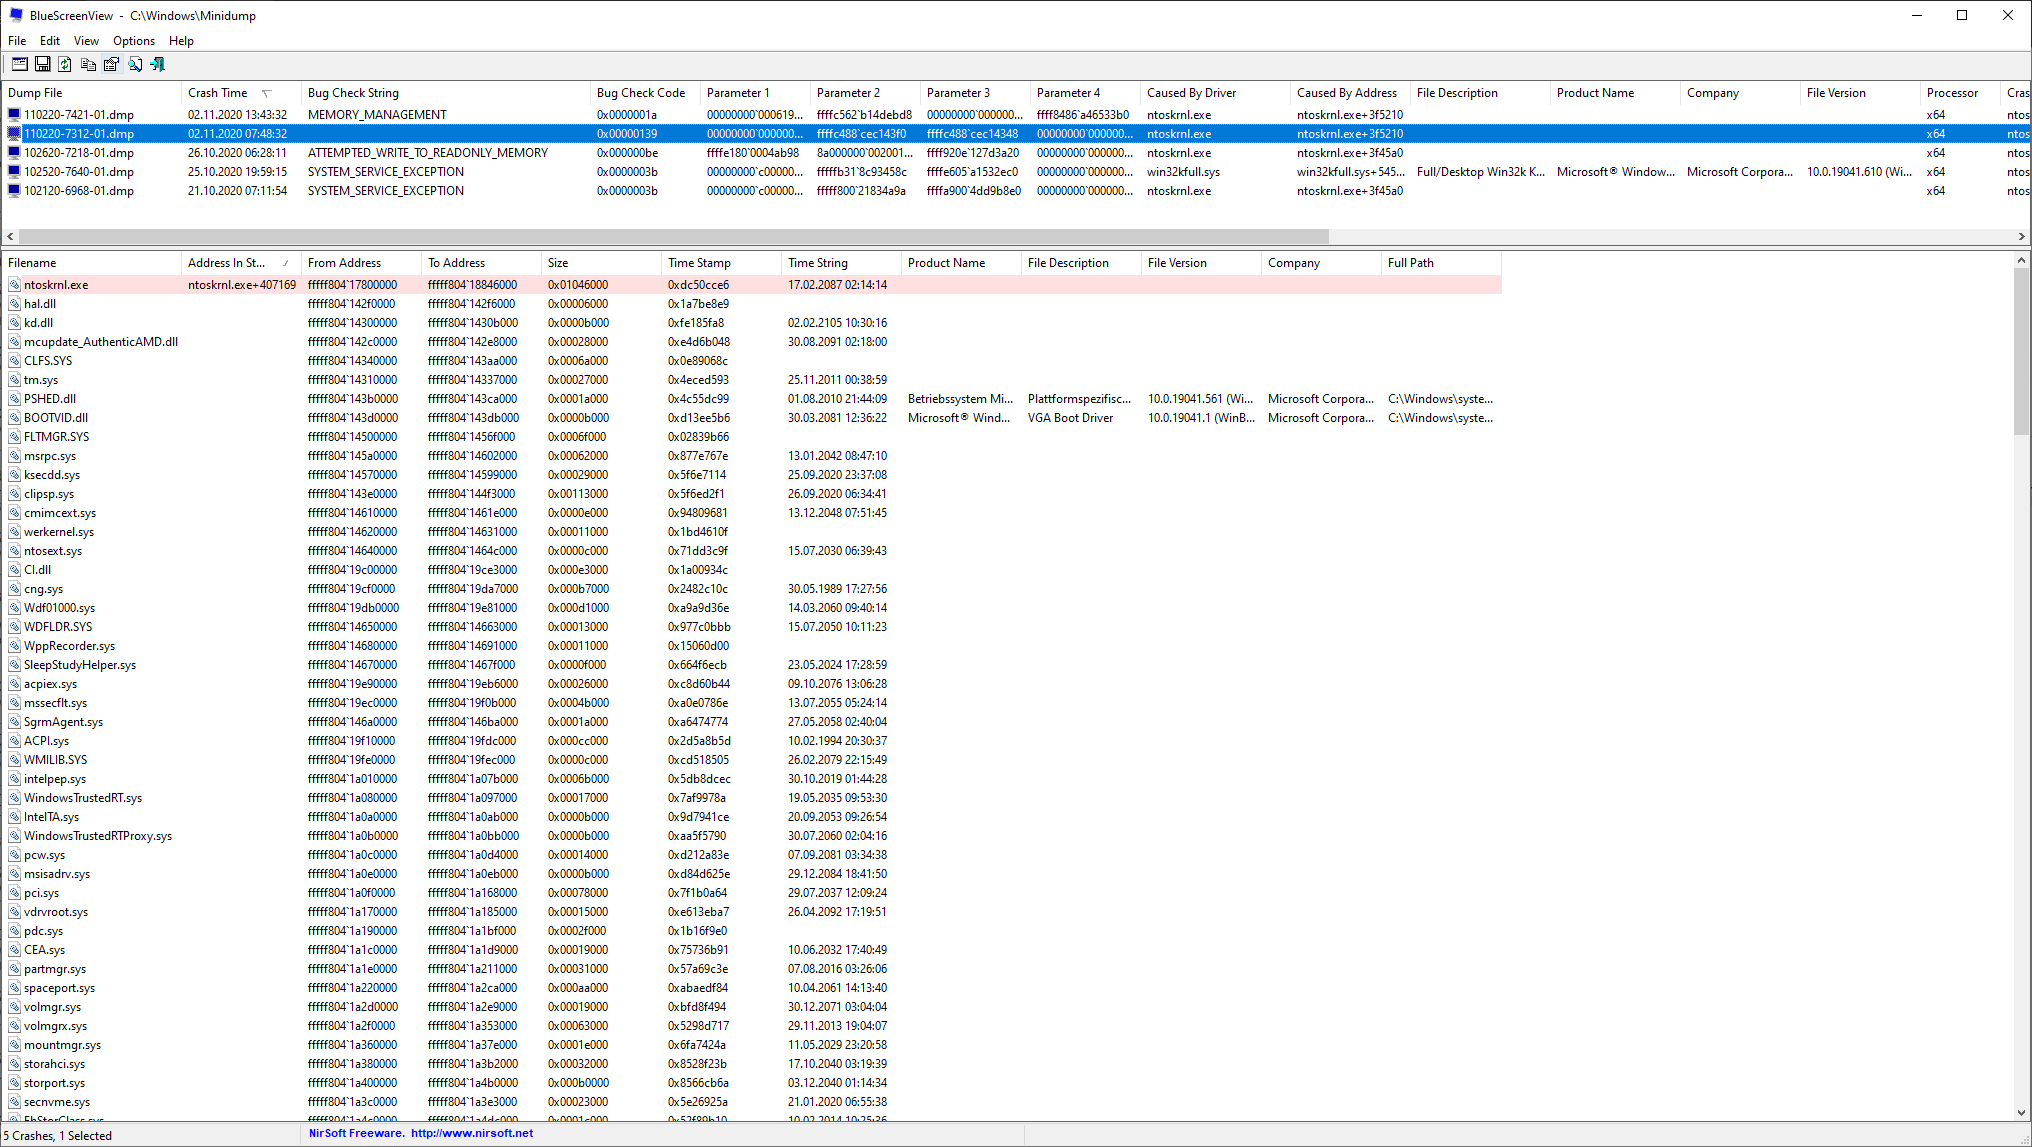Click the BlueScreenView title bar app icon
The image size is (2032, 1147).
16,15
